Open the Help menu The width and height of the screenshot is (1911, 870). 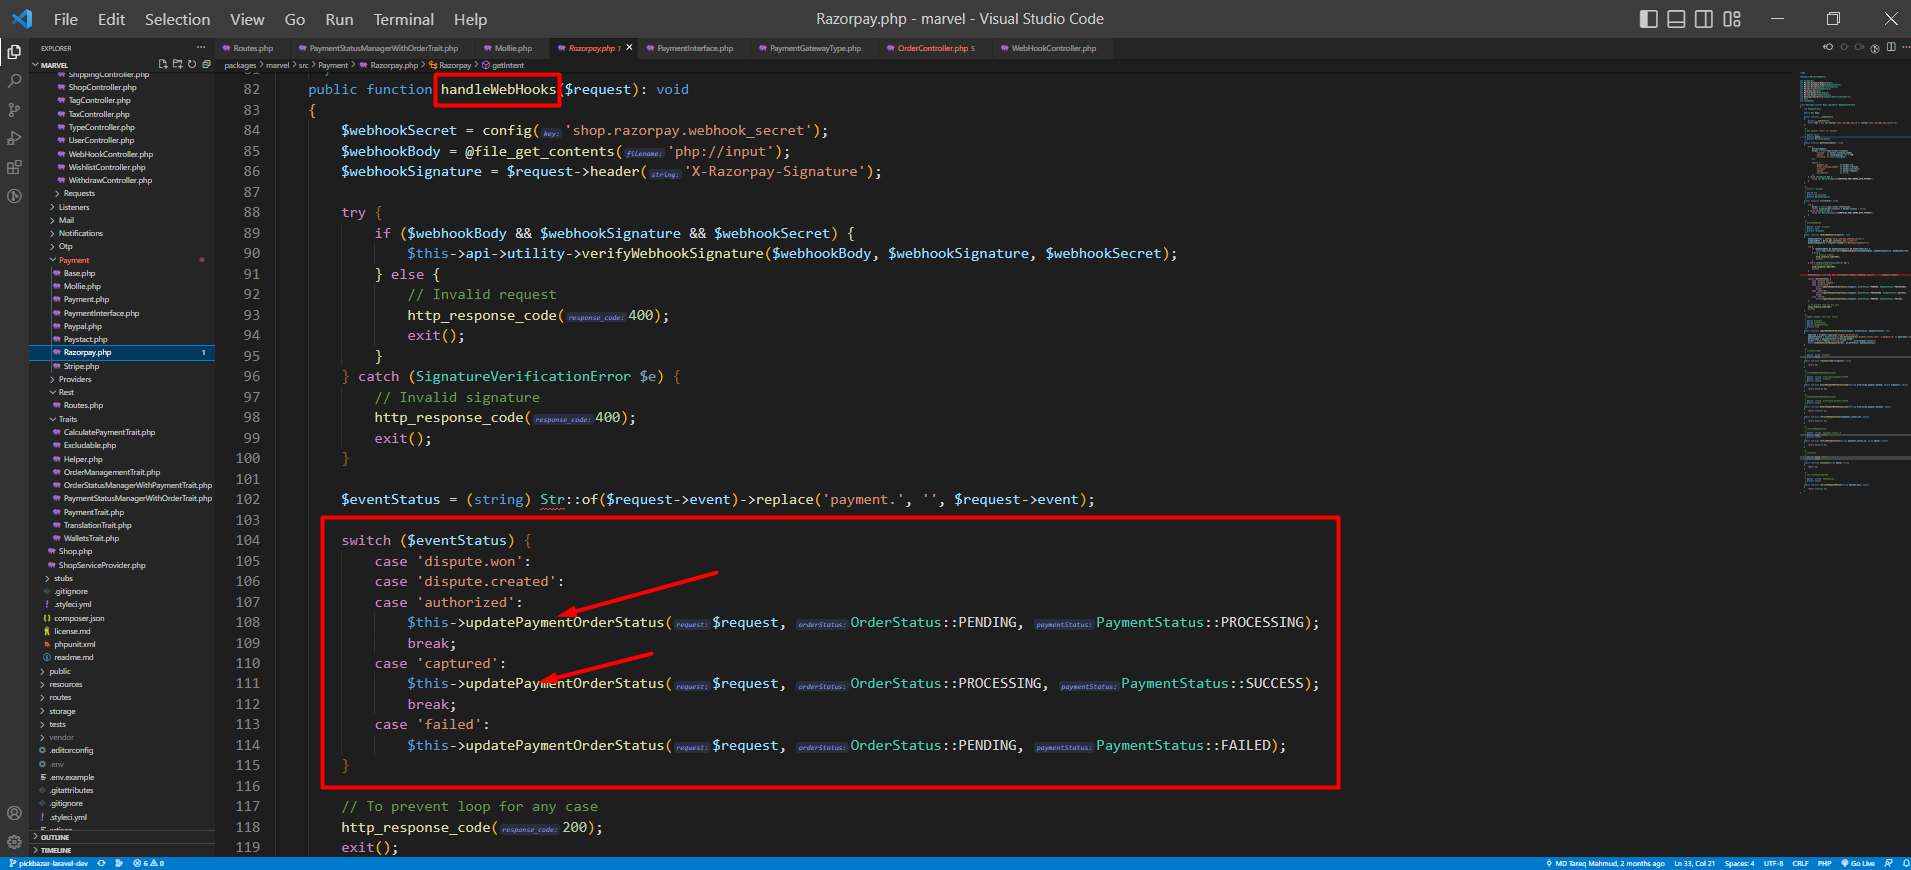(470, 19)
